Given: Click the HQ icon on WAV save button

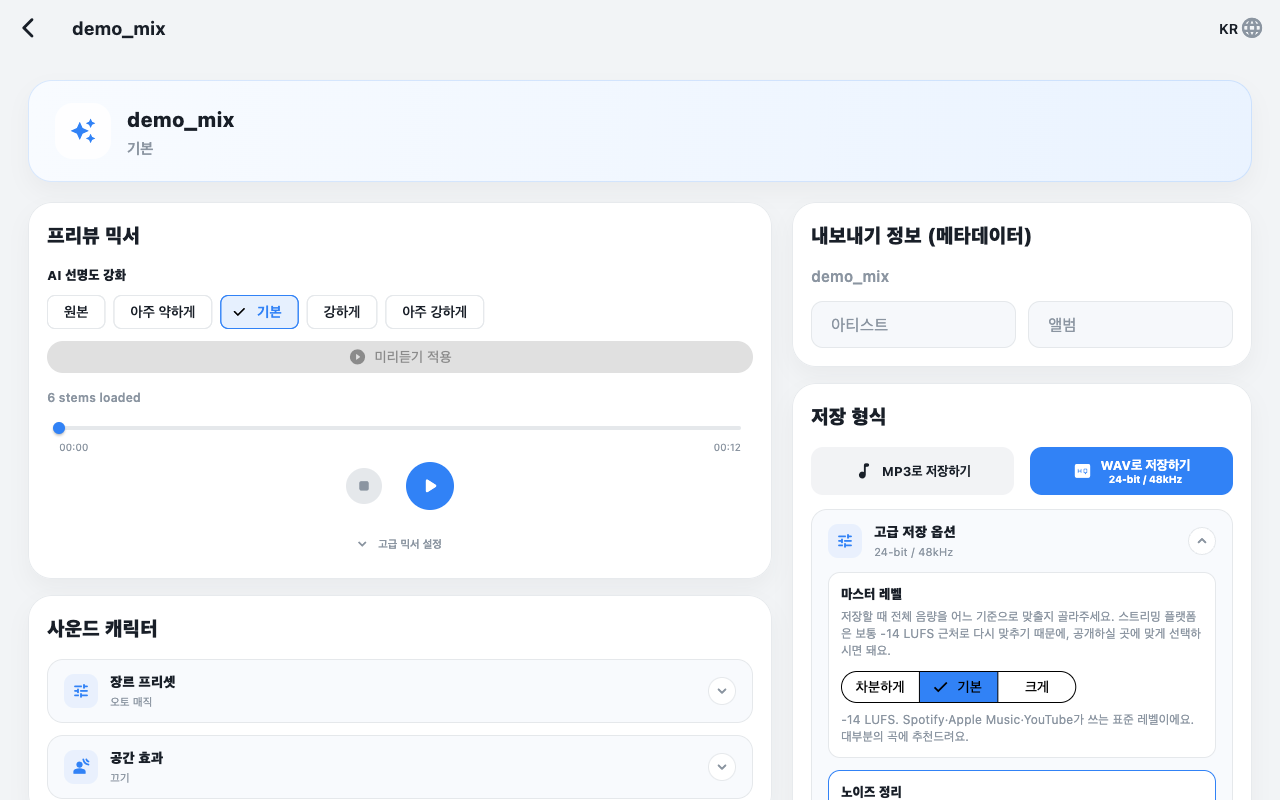Looking at the screenshot, I should click(1082, 471).
